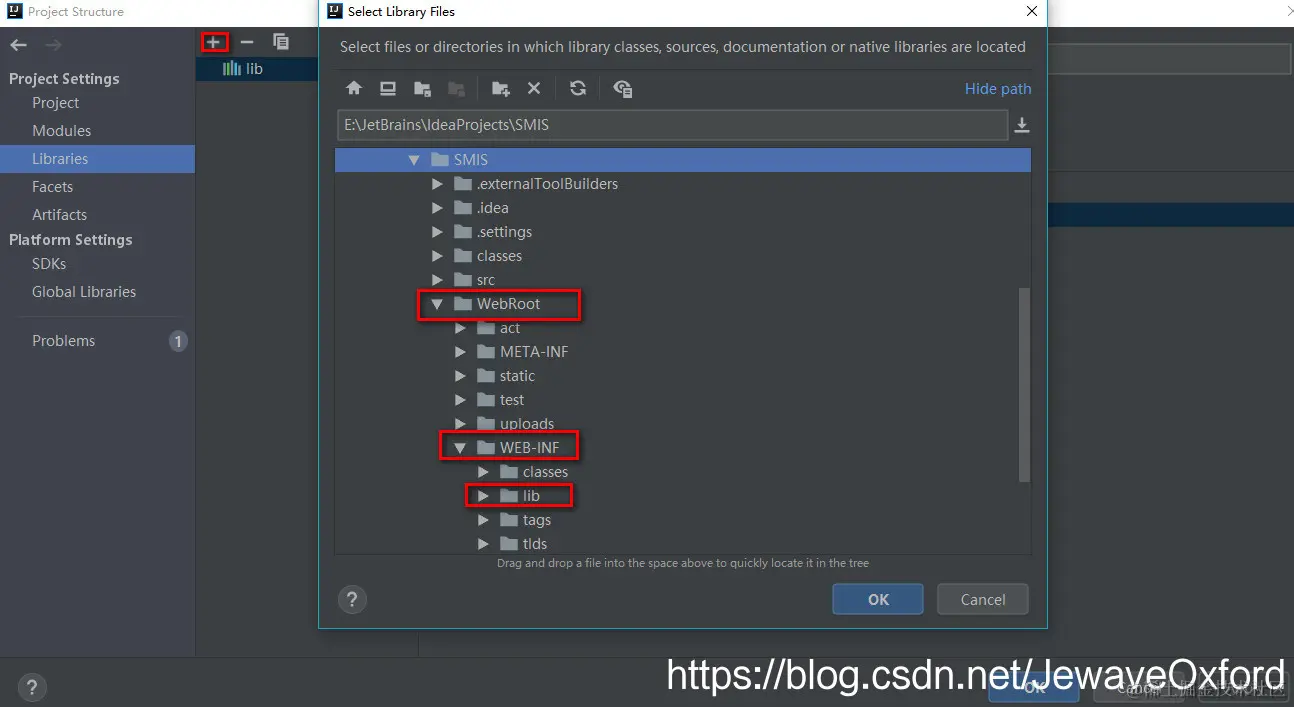The width and height of the screenshot is (1294, 707).
Task: Click the Delete (X) icon in dialog toolbar
Action: click(534, 88)
